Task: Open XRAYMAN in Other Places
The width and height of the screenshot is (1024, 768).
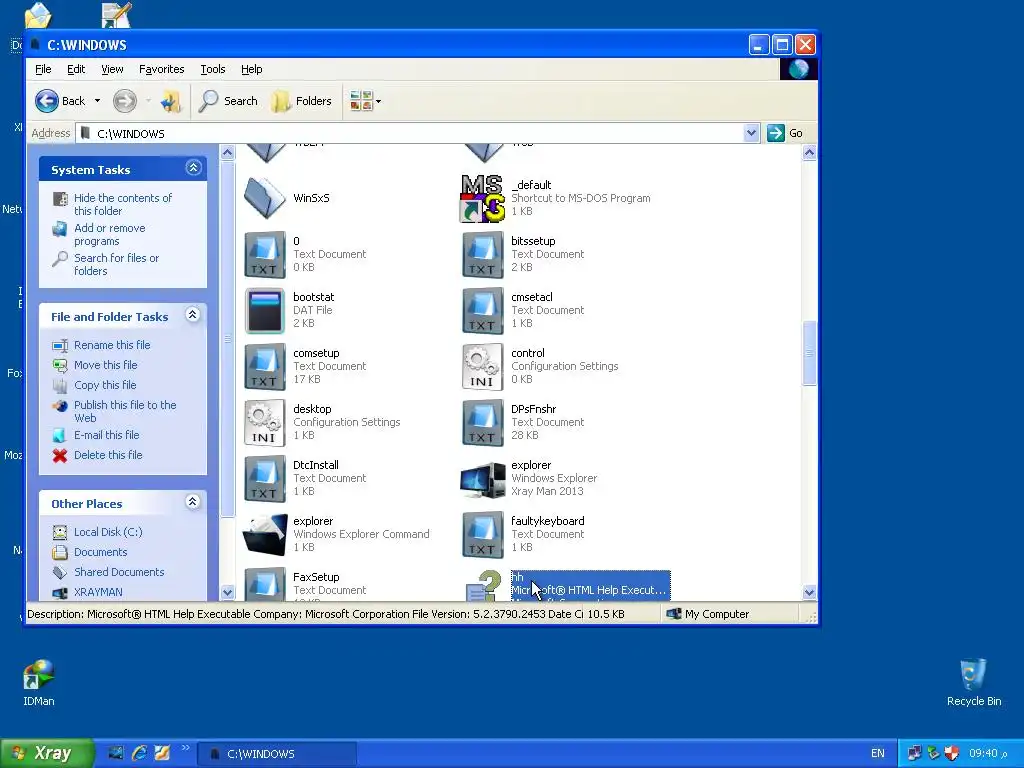Action: click(x=98, y=592)
